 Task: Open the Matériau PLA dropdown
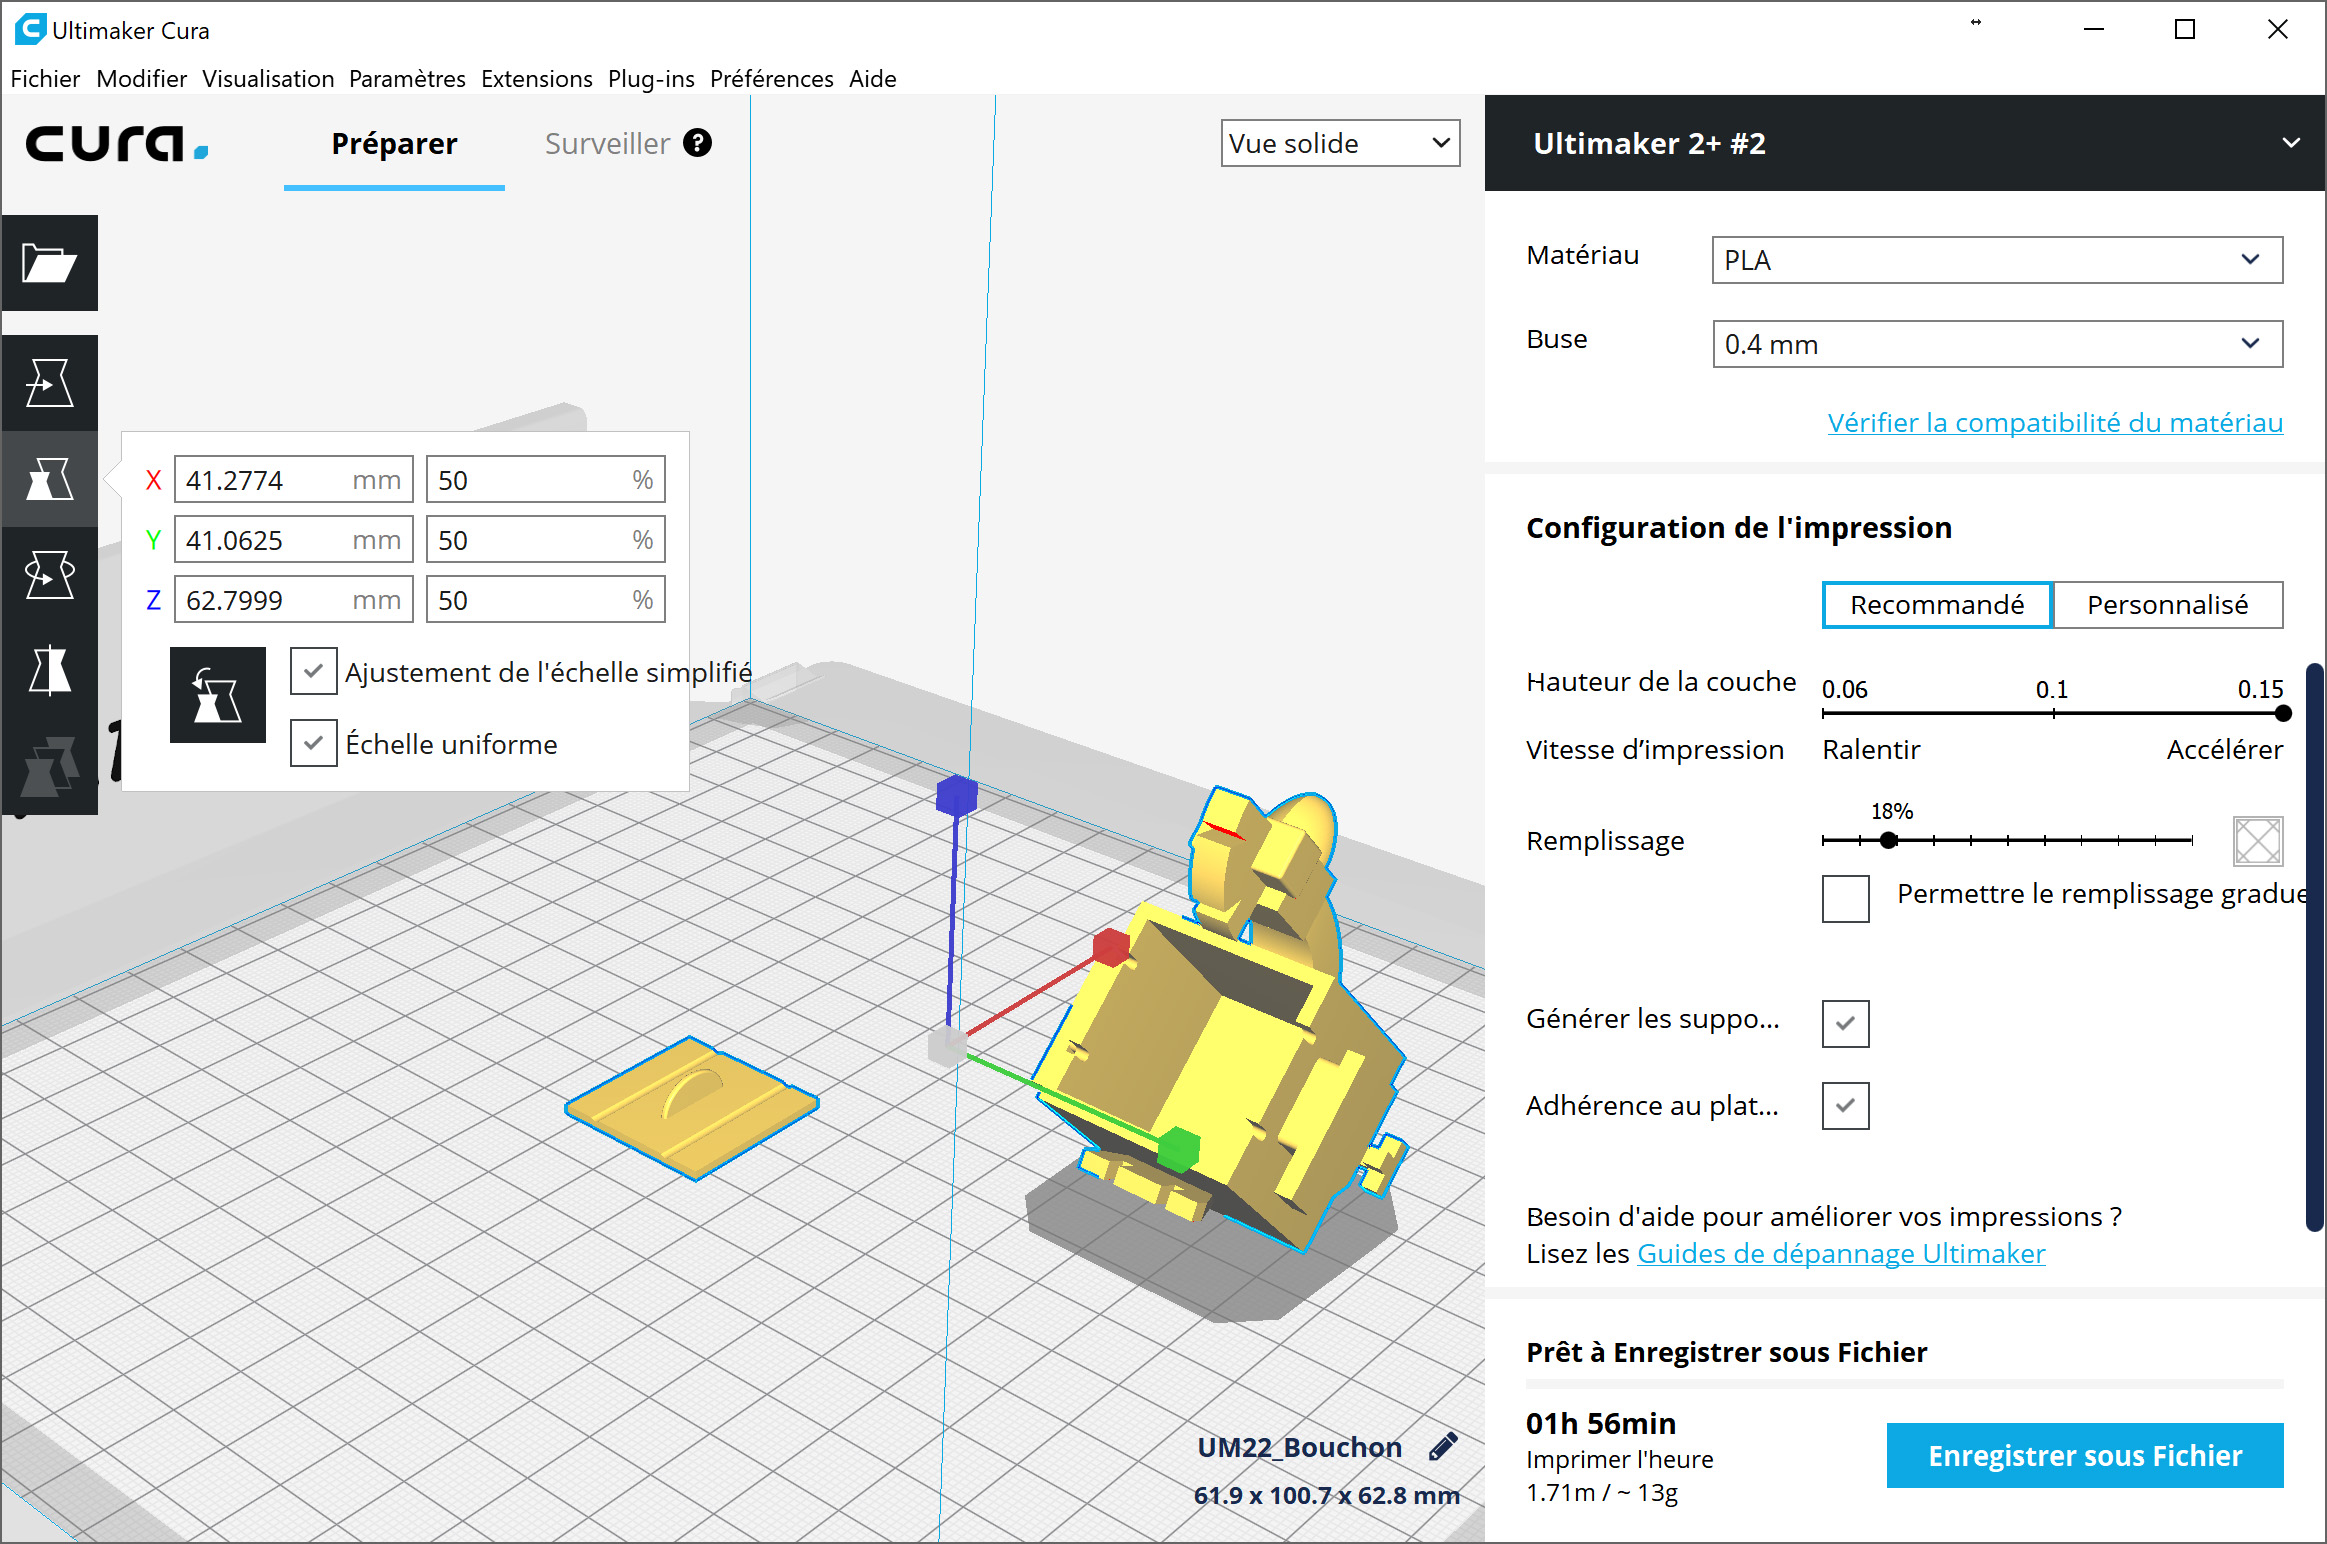[1997, 260]
